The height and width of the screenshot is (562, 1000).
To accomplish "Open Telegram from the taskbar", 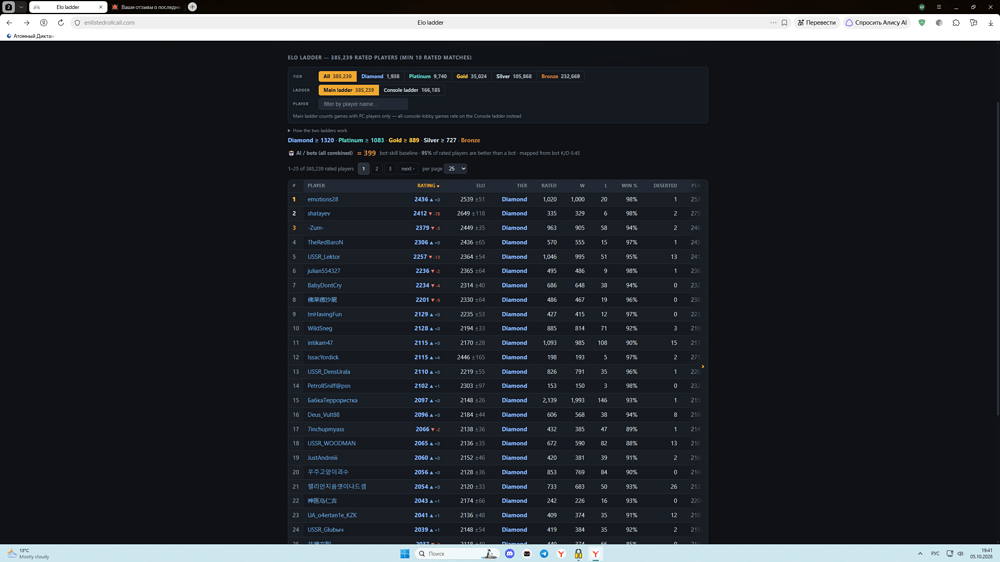I will (x=544, y=554).
